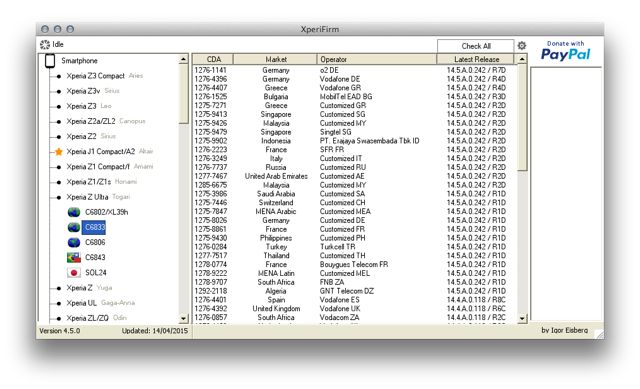Viewport: 640px width, 389px height.
Task: Sort by the CDA column header
Action: click(x=213, y=59)
